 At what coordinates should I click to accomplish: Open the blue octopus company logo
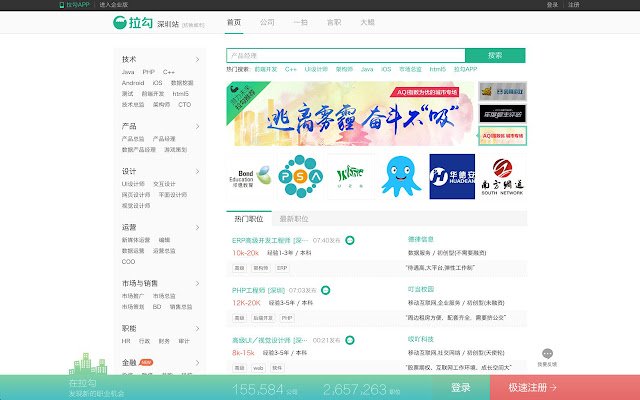point(401,176)
